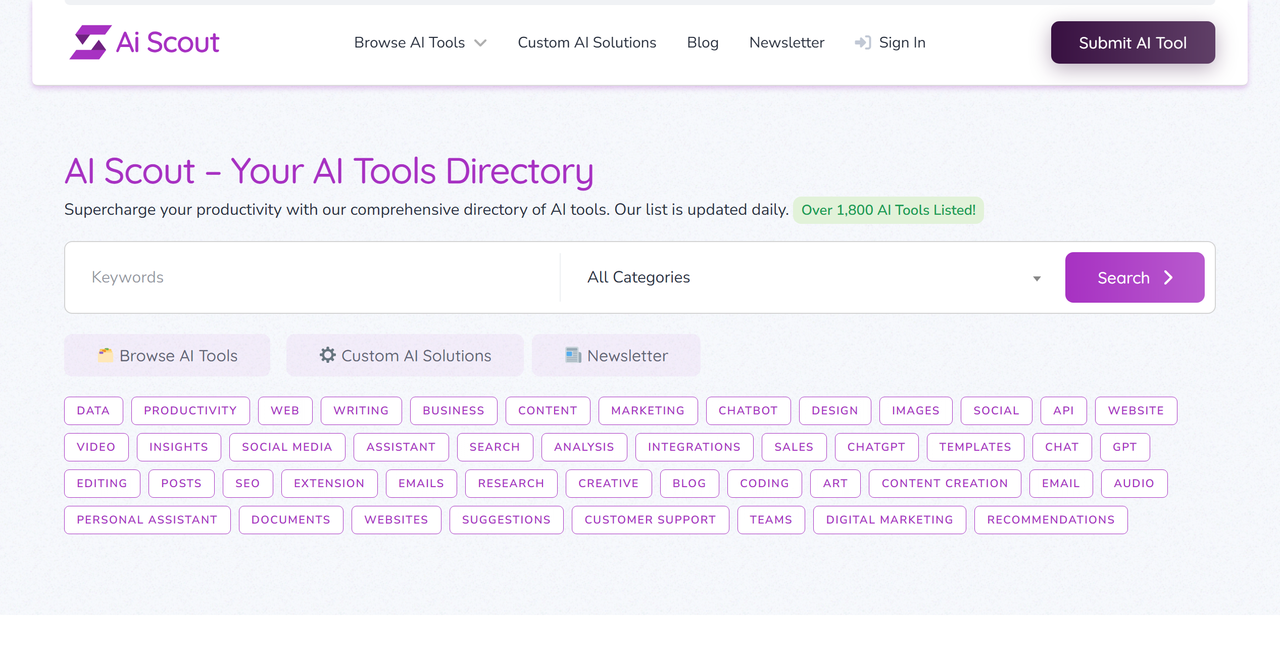View the ART tag
1280x662 pixels.
click(x=835, y=483)
